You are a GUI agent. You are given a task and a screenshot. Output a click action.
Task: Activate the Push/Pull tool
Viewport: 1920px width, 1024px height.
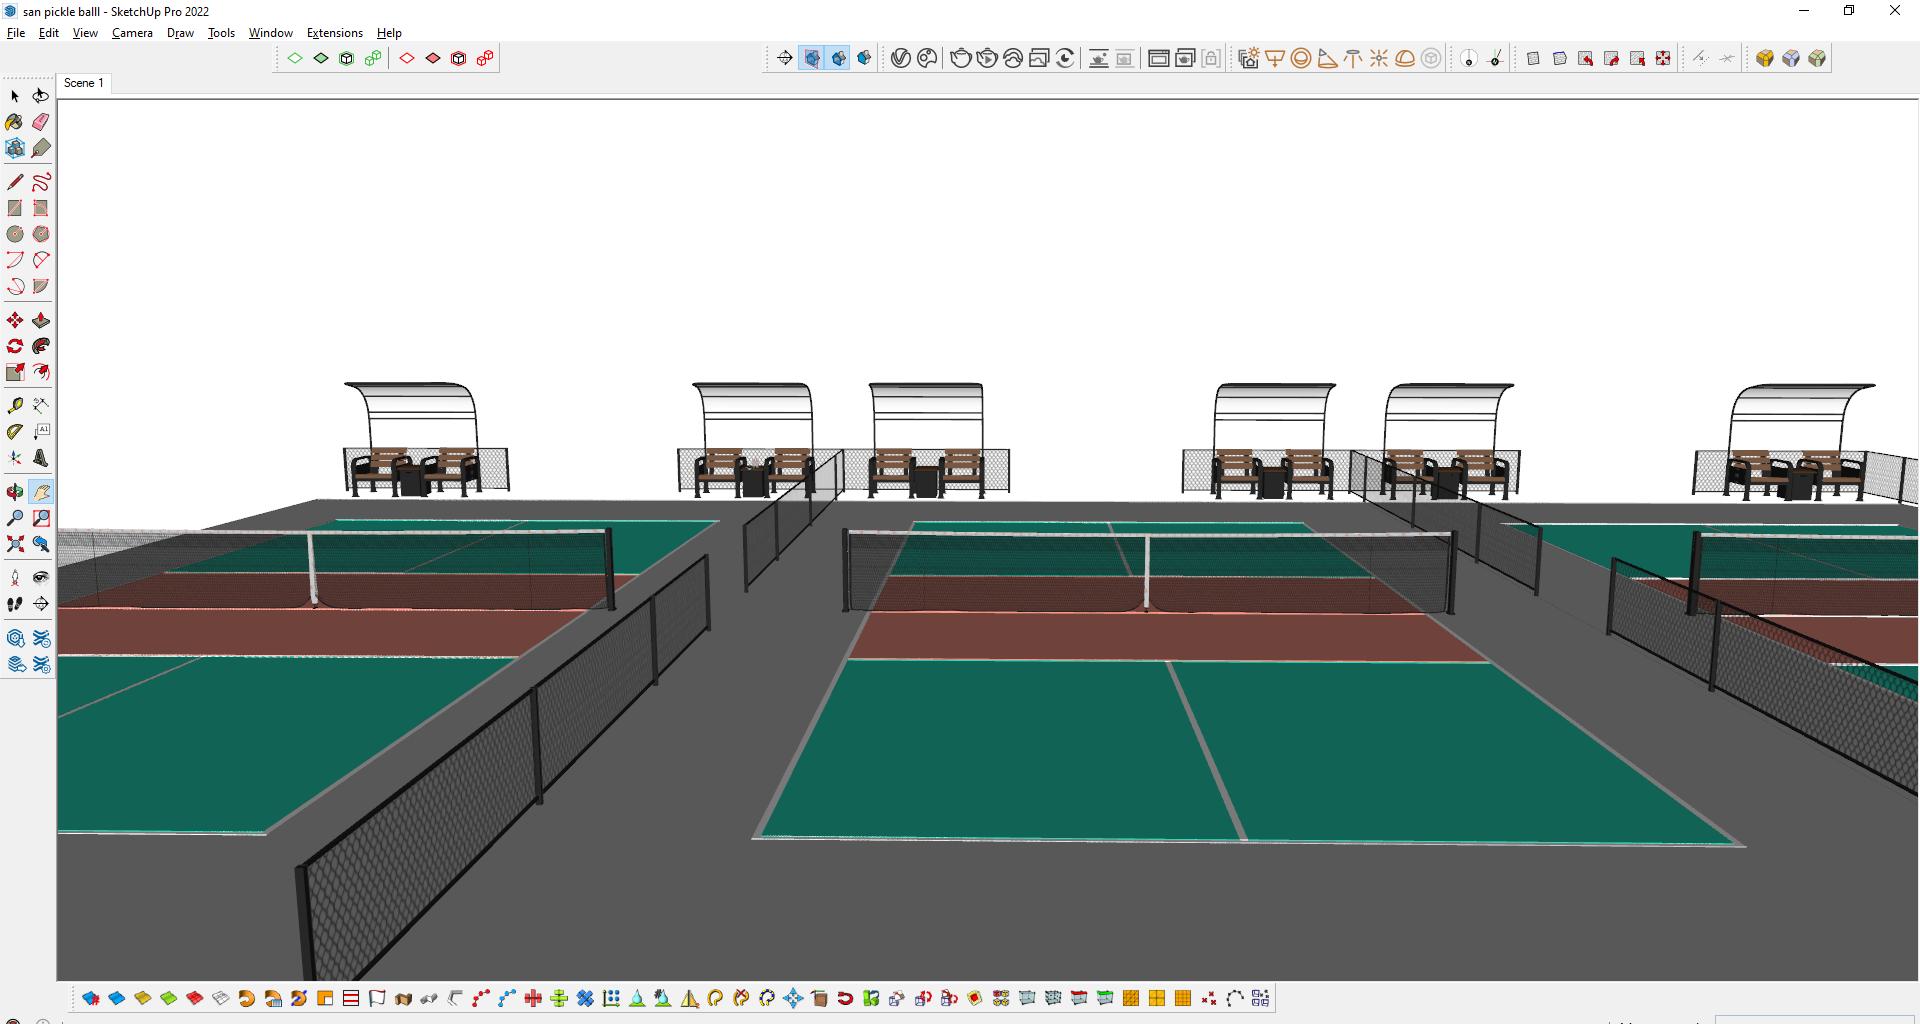pyautogui.click(x=41, y=321)
